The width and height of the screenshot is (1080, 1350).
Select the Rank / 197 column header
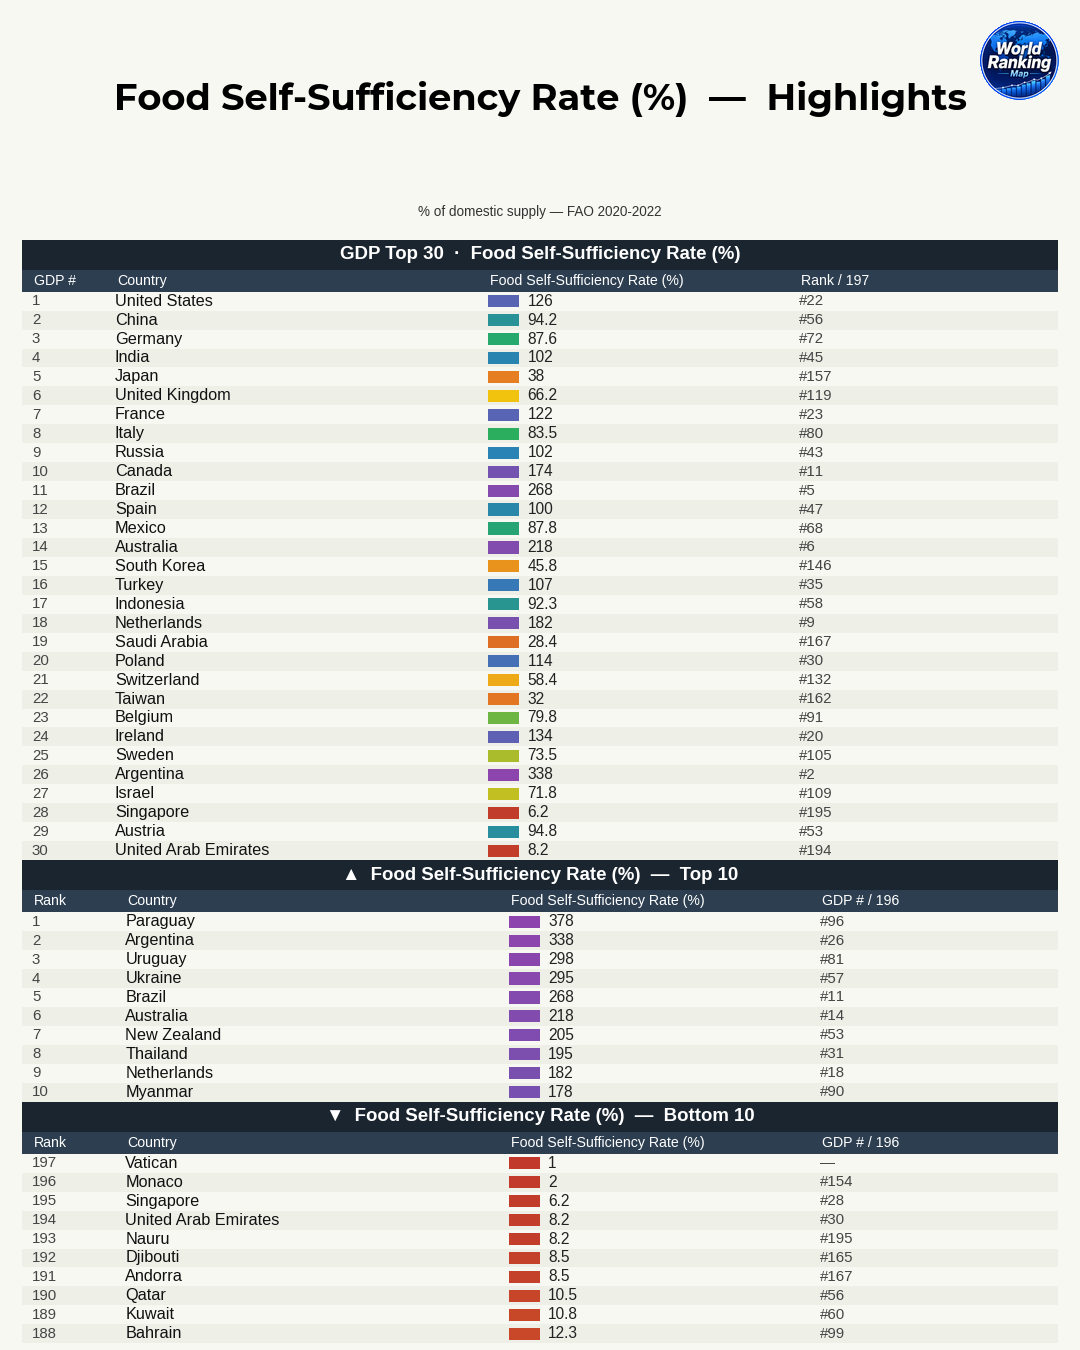(835, 280)
